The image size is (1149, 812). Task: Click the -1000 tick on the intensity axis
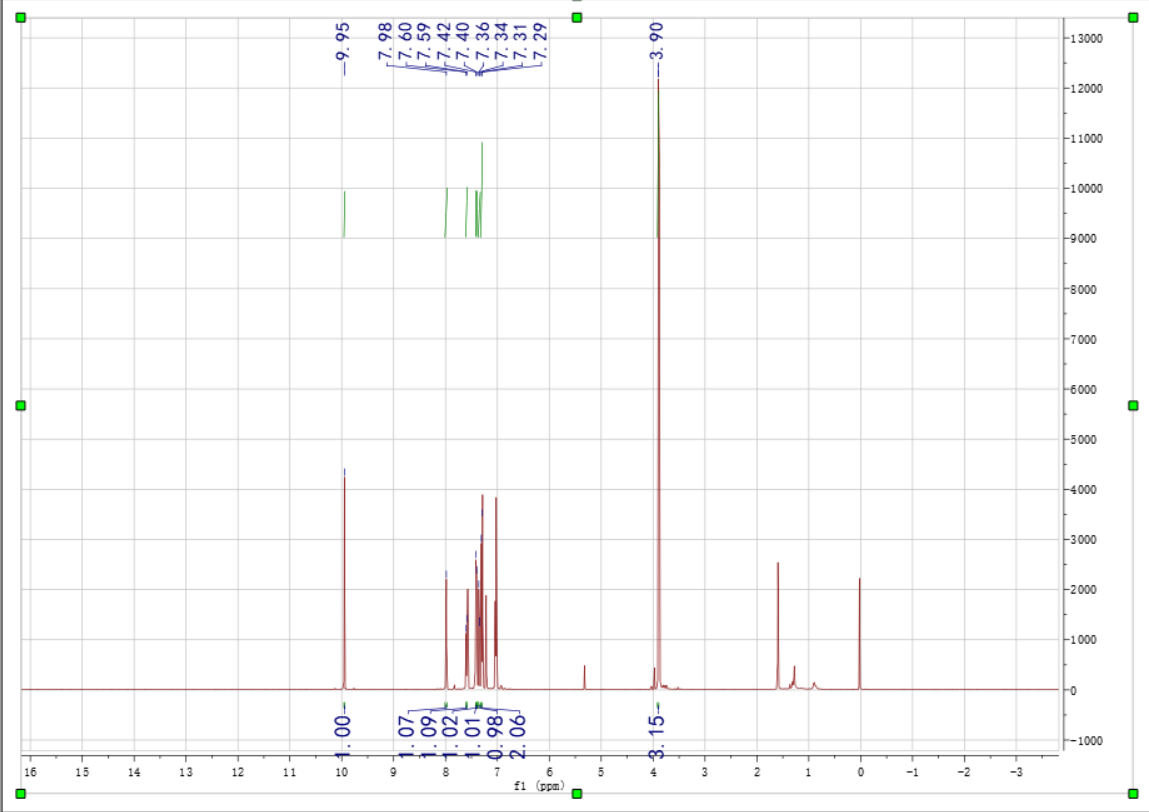[1084, 741]
